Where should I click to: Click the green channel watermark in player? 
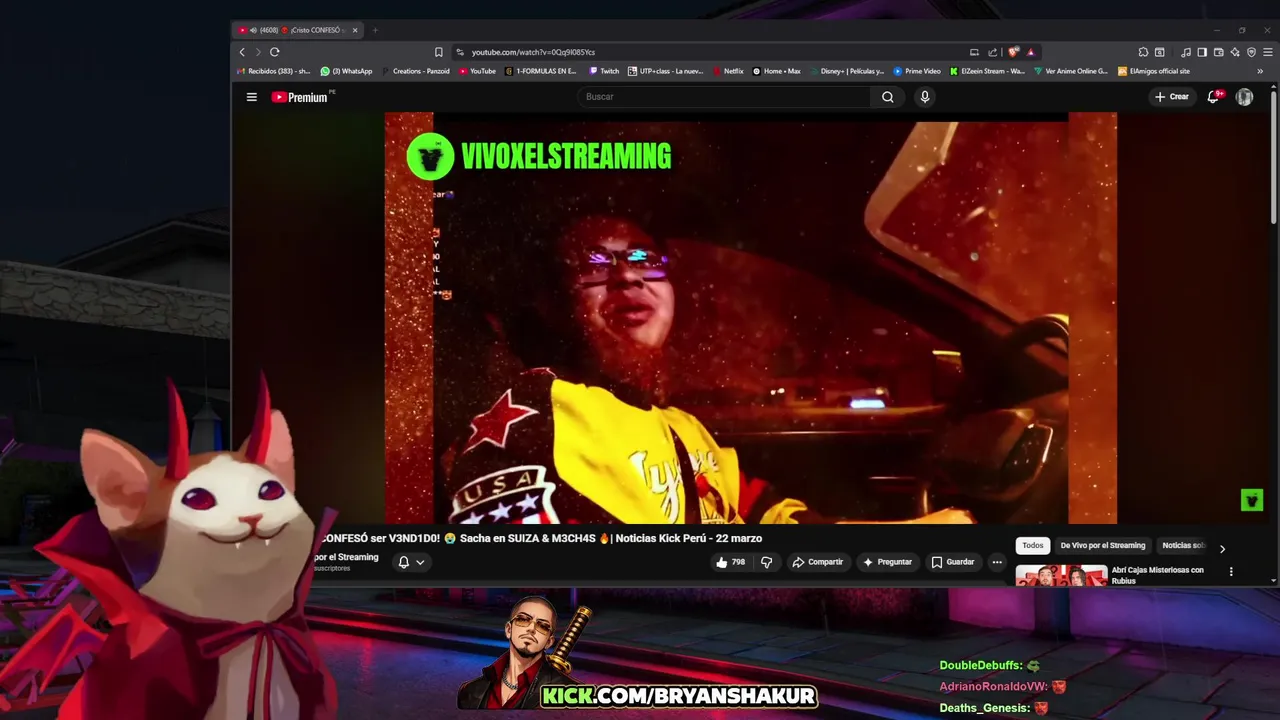tap(1251, 500)
